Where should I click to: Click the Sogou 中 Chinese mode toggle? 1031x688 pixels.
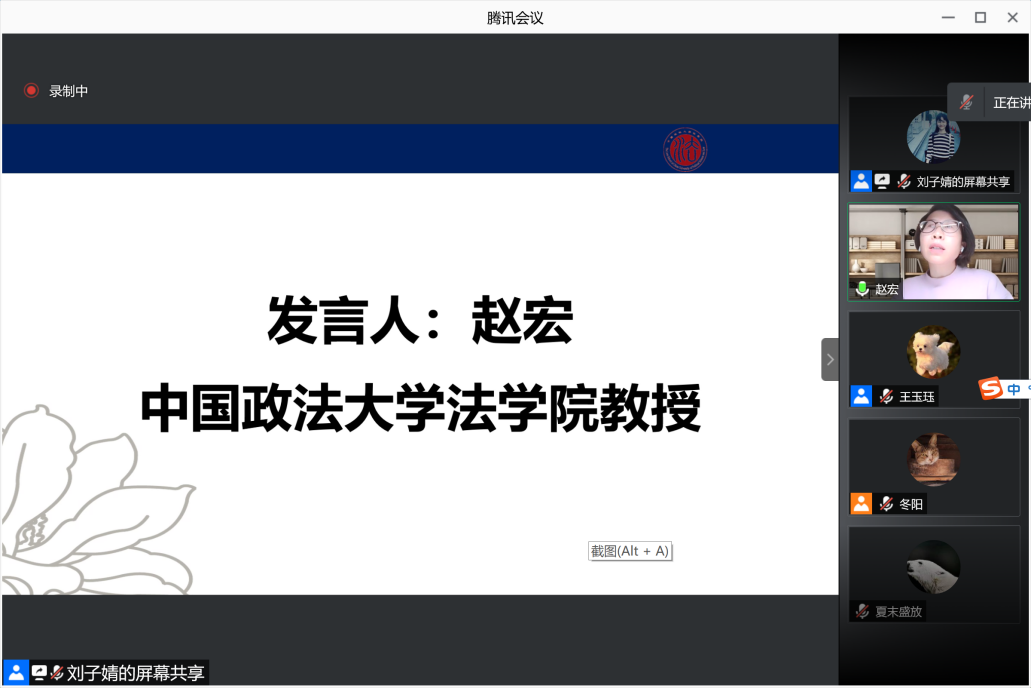click(1014, 389)
